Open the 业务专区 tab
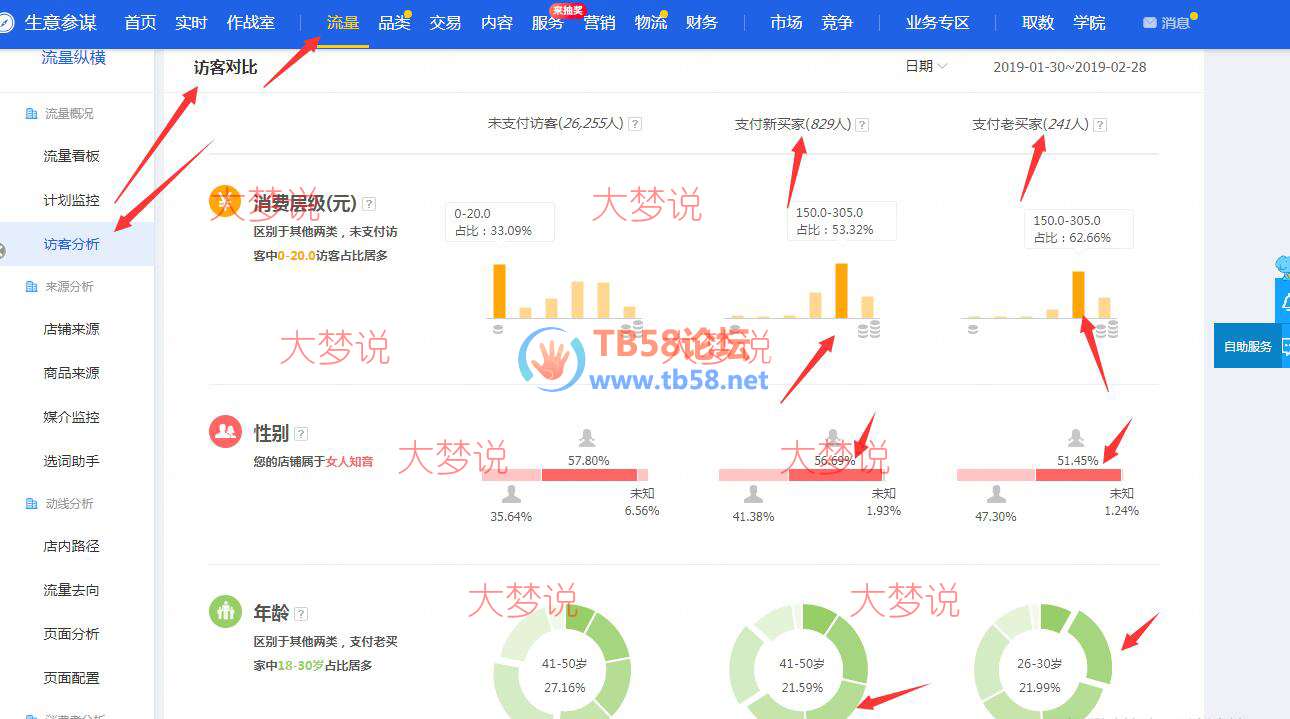This screenshot has width=1290, height=719. 938,22
